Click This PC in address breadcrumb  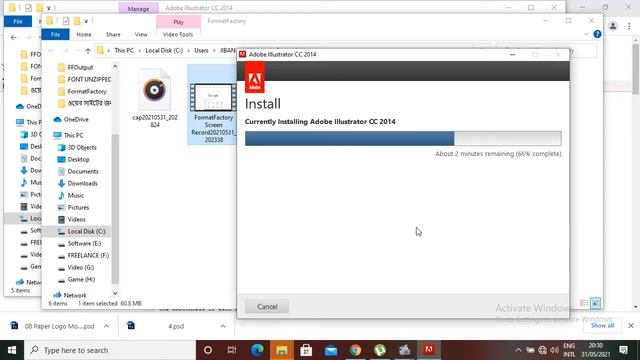[x=124, y=51]
